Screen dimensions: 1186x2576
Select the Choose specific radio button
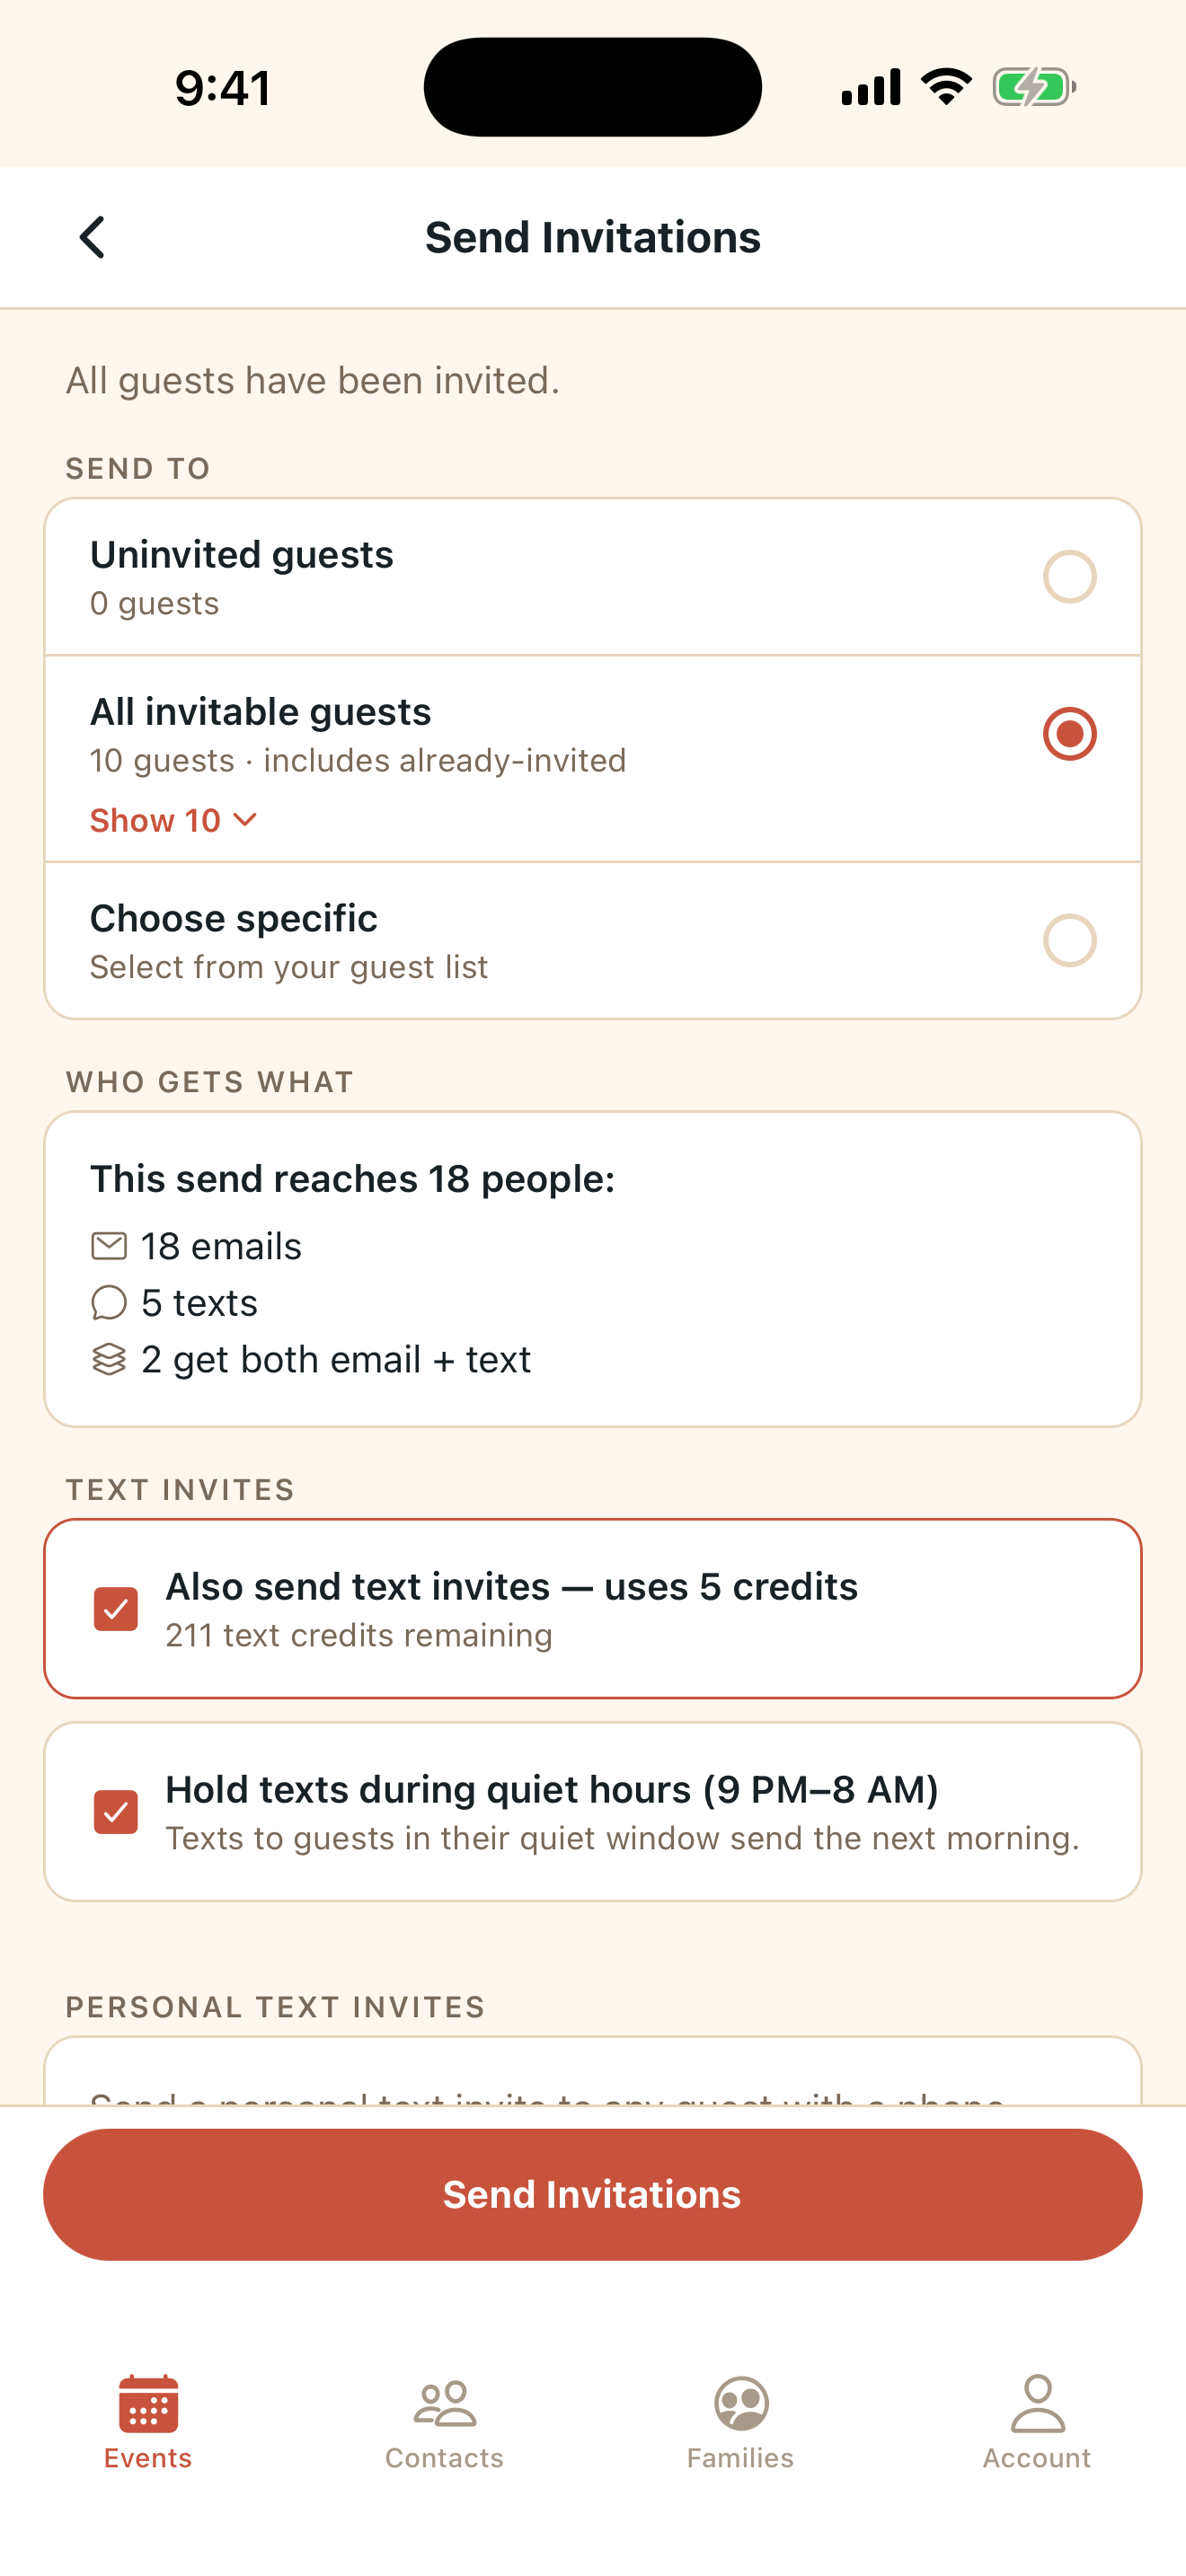tap(1070, 941)
